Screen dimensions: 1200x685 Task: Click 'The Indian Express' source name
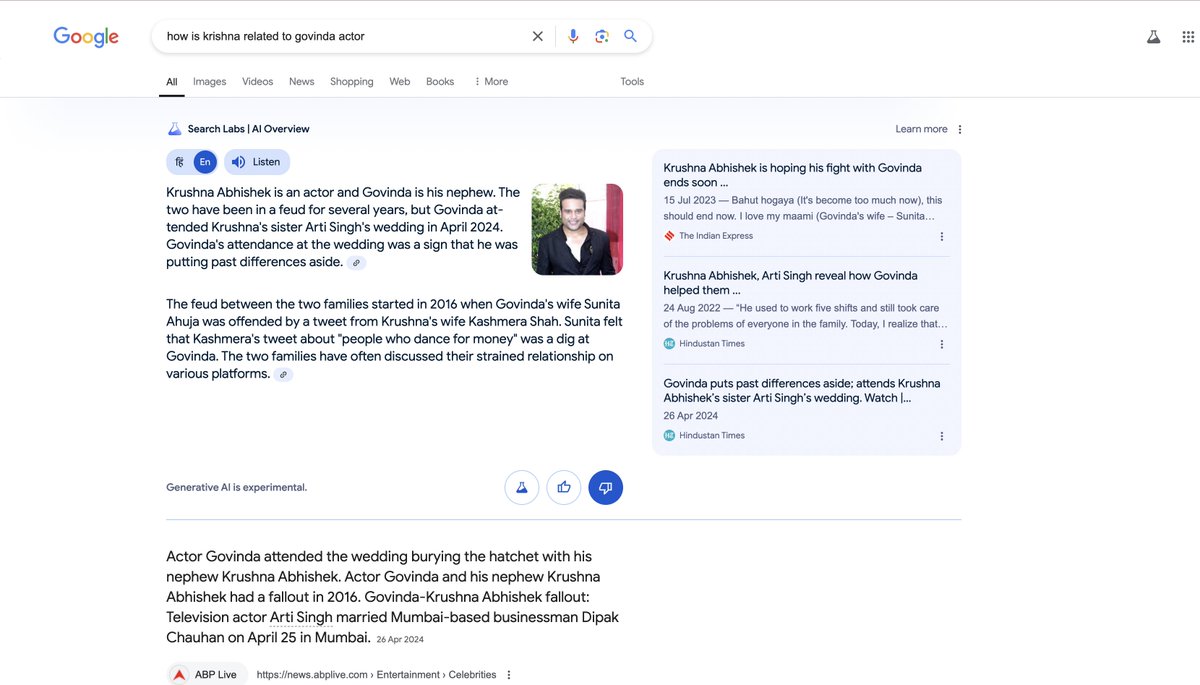pyautogui.click(x=716, y=236)
